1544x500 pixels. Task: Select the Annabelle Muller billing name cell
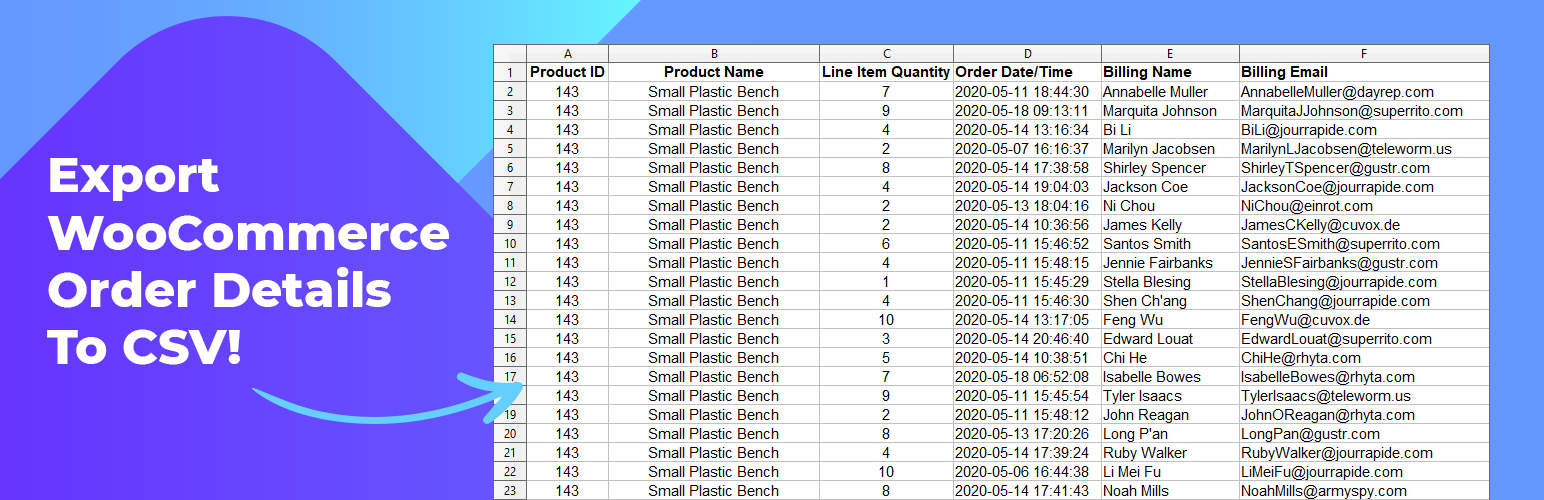[x=1155, y=92]
